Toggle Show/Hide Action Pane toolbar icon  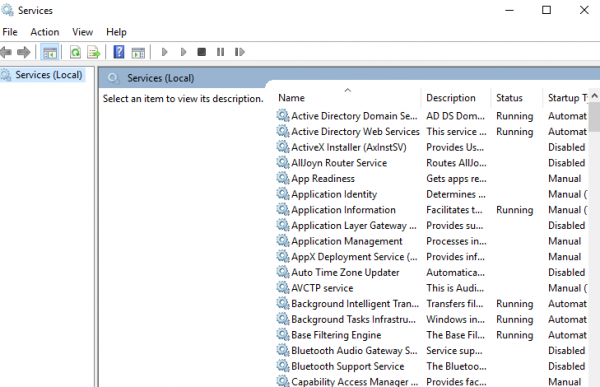click(138, 52)
